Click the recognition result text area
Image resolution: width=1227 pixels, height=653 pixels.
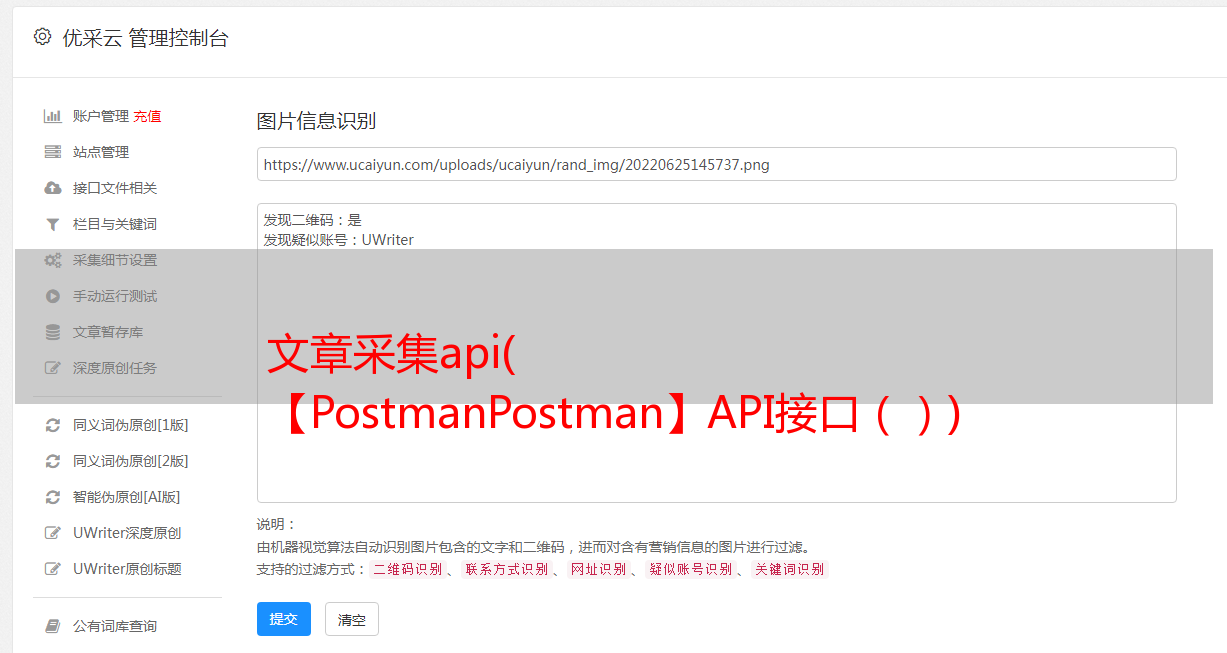(716, 353)
